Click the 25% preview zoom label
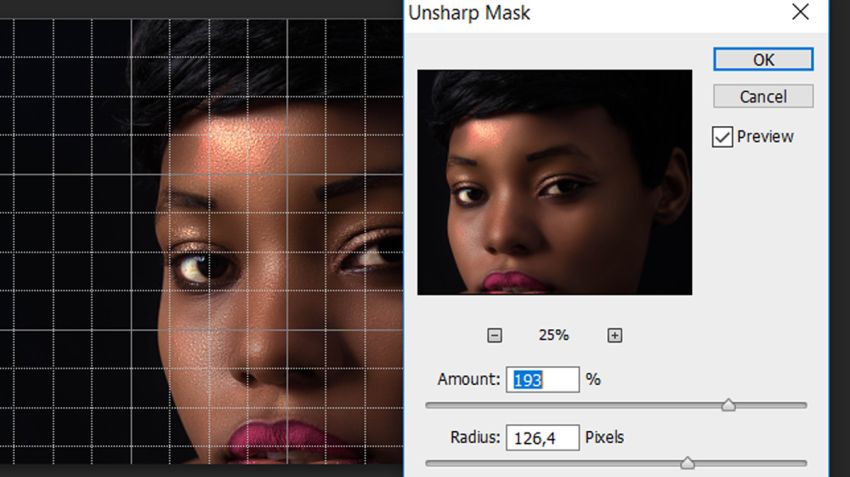The image size is (850, 477). point(554,336)
